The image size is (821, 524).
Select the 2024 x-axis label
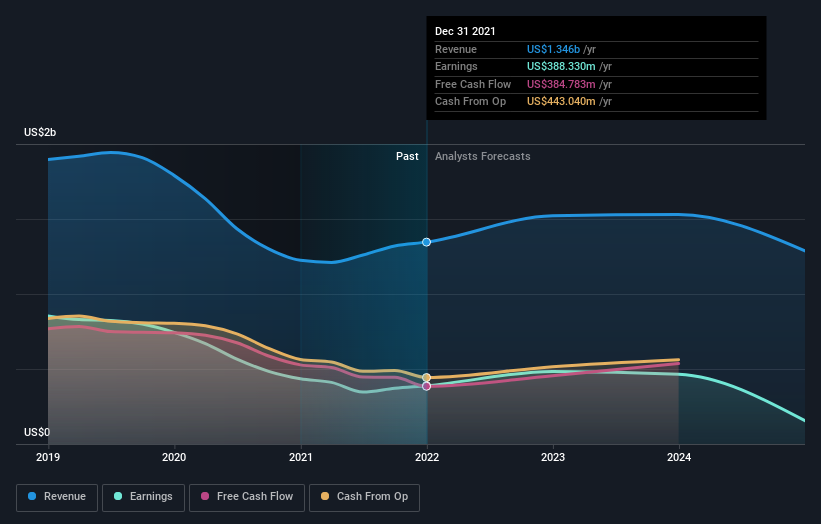(x=679, y=457)
